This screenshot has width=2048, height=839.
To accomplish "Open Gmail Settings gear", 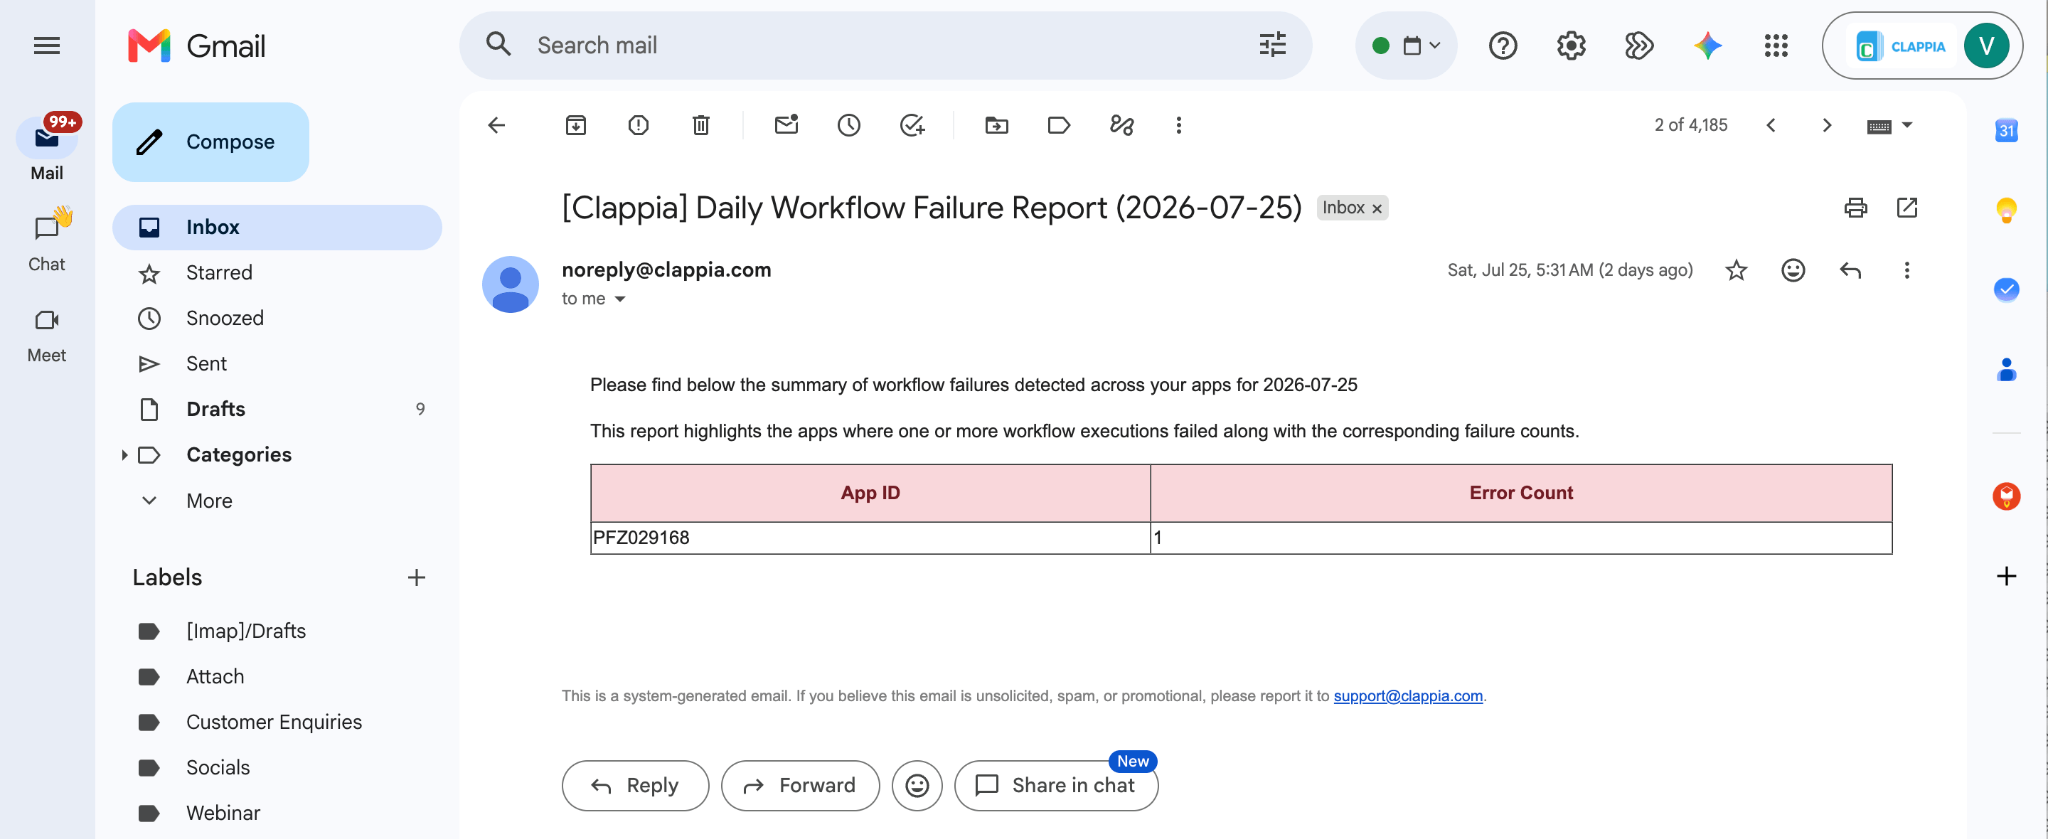I will [x=1571, y=45].
